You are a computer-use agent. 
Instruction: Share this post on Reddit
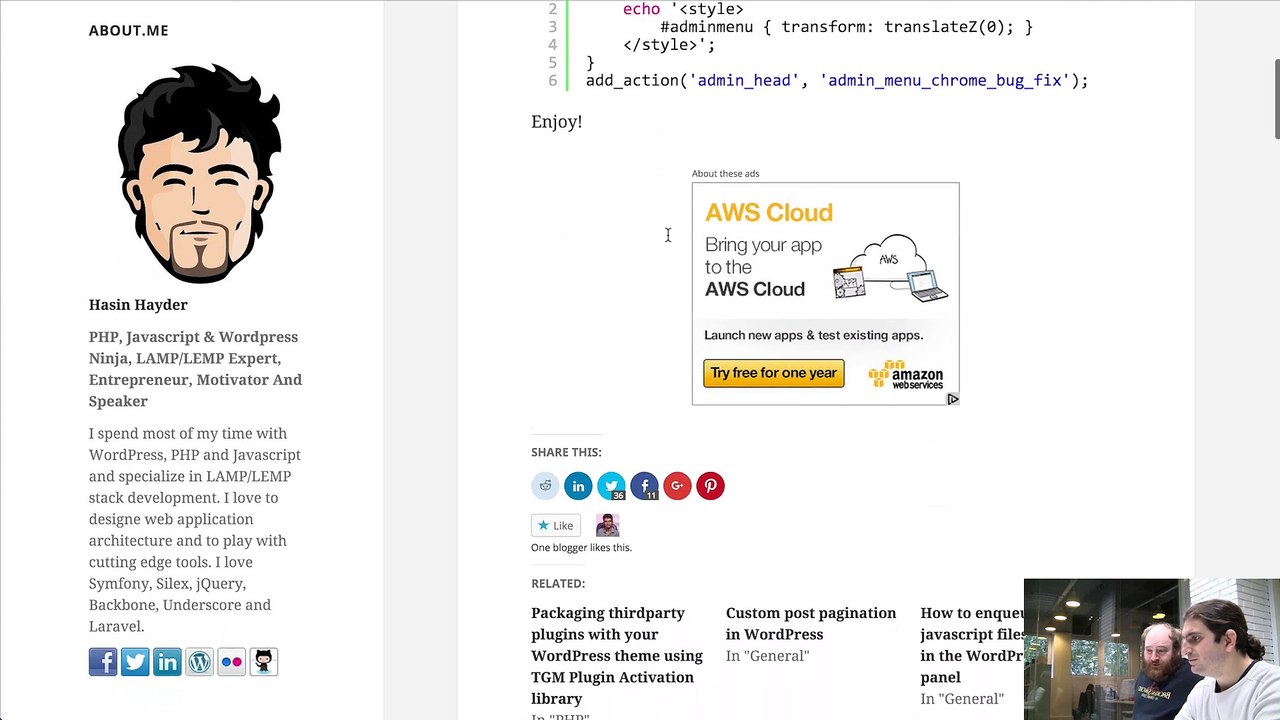click(545, 486)
